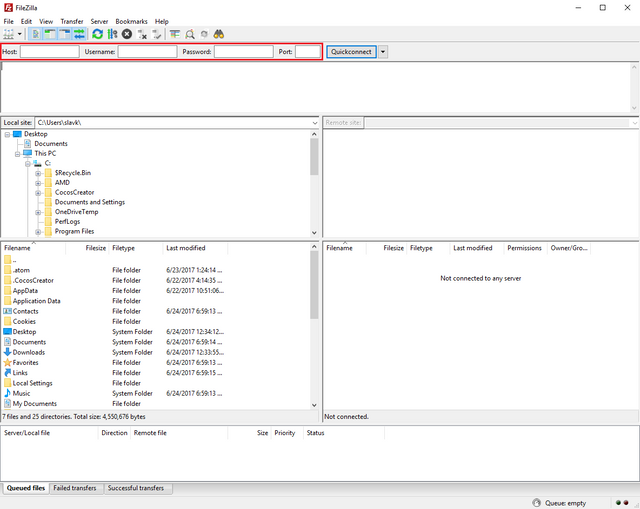Open the Bookmarks menu
Image resolution: width=640 pixels, height=509 pixels.
(131, 21)
